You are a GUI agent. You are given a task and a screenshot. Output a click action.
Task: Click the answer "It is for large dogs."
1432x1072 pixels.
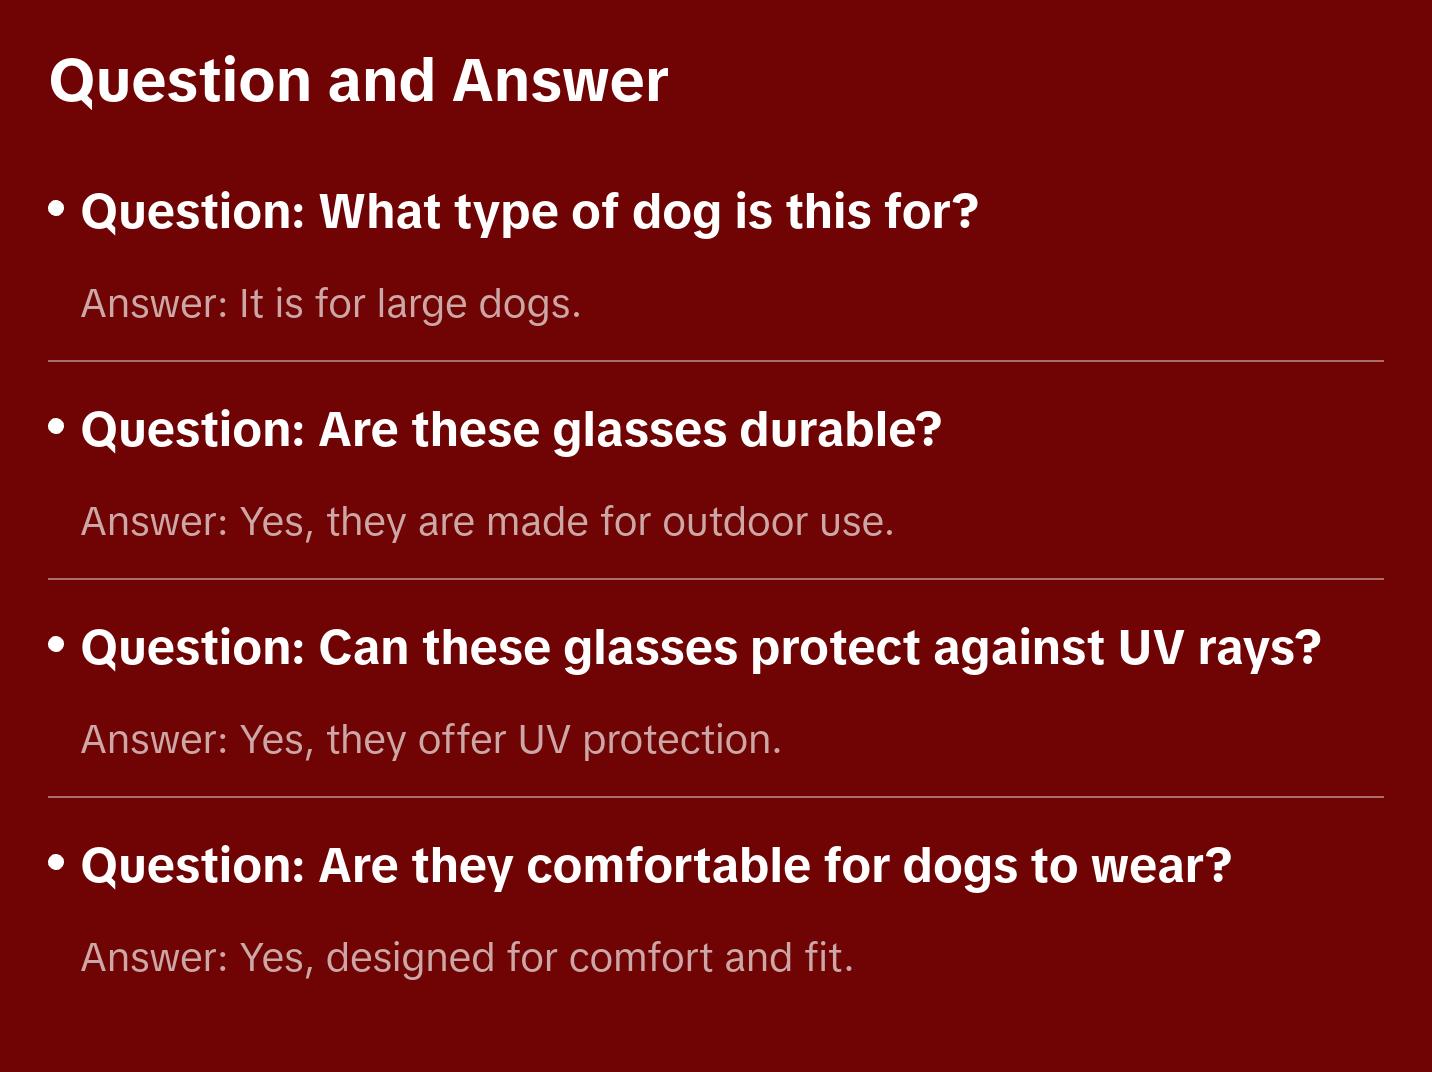pyautogui.click(x=331, y=304)
